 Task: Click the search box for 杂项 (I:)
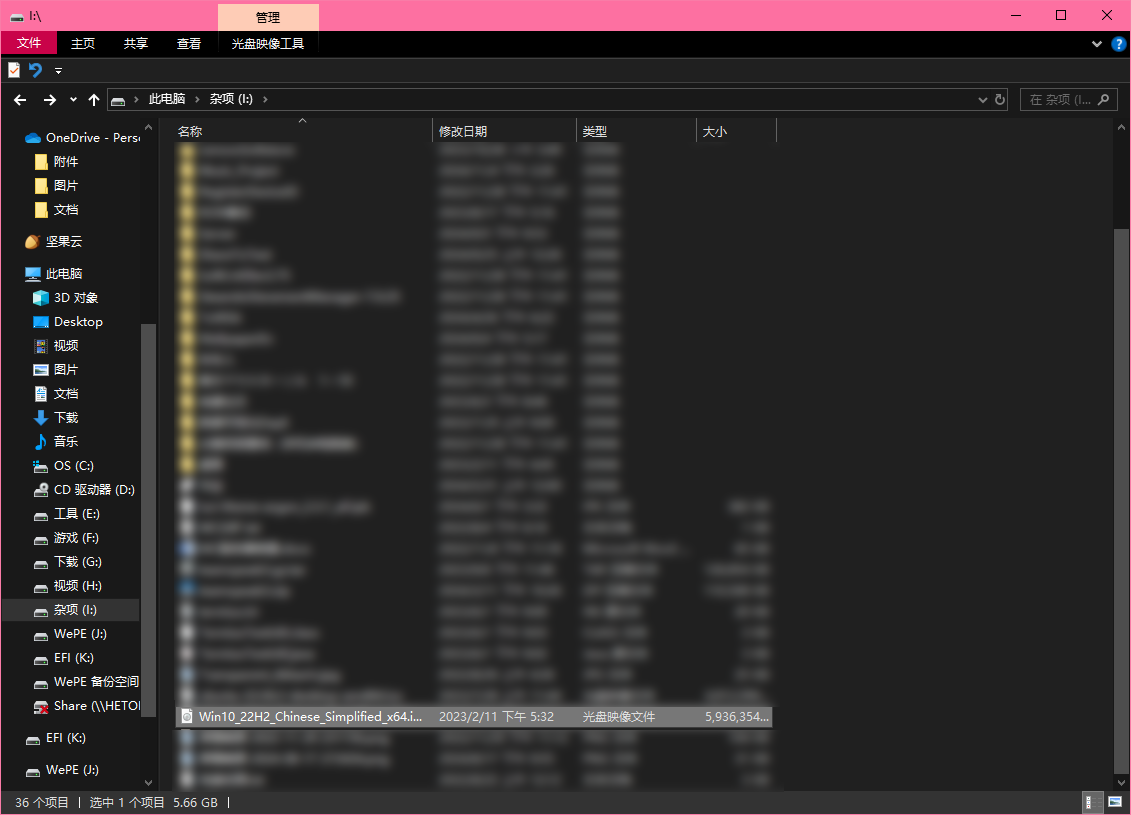tap(1060, 100)
